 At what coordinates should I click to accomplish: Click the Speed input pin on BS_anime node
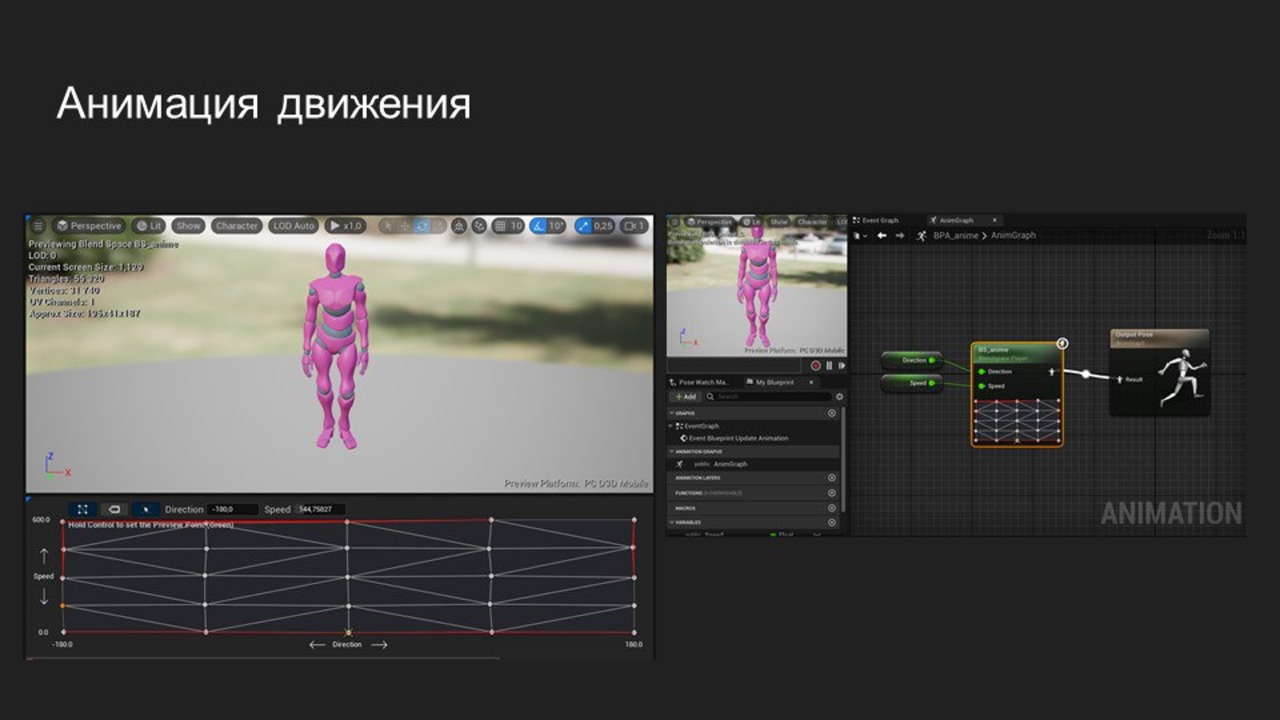click(x=982, y=385)
